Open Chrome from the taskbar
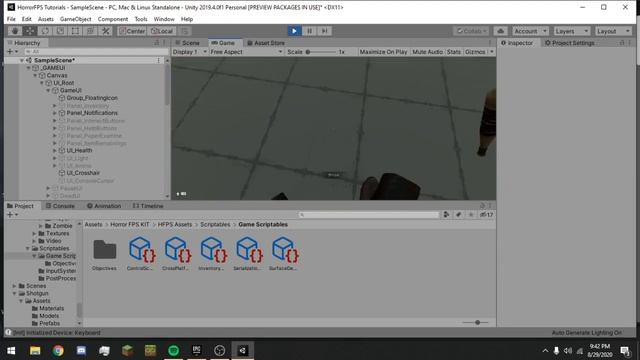 [x=58, y=350]
